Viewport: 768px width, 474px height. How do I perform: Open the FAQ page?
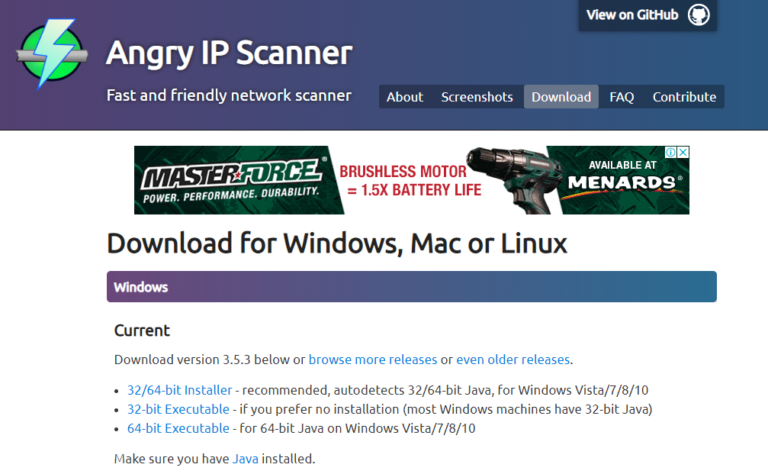pyautogui.click(x=622, y=97)
